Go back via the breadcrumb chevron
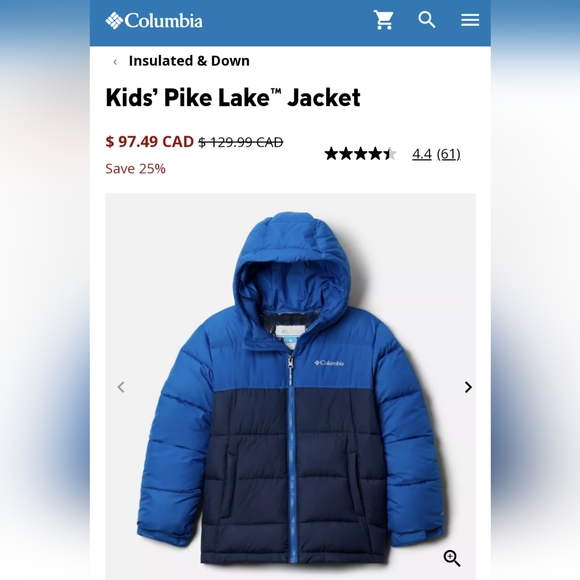This screenshot has height=580, width=580. point(115,62)
